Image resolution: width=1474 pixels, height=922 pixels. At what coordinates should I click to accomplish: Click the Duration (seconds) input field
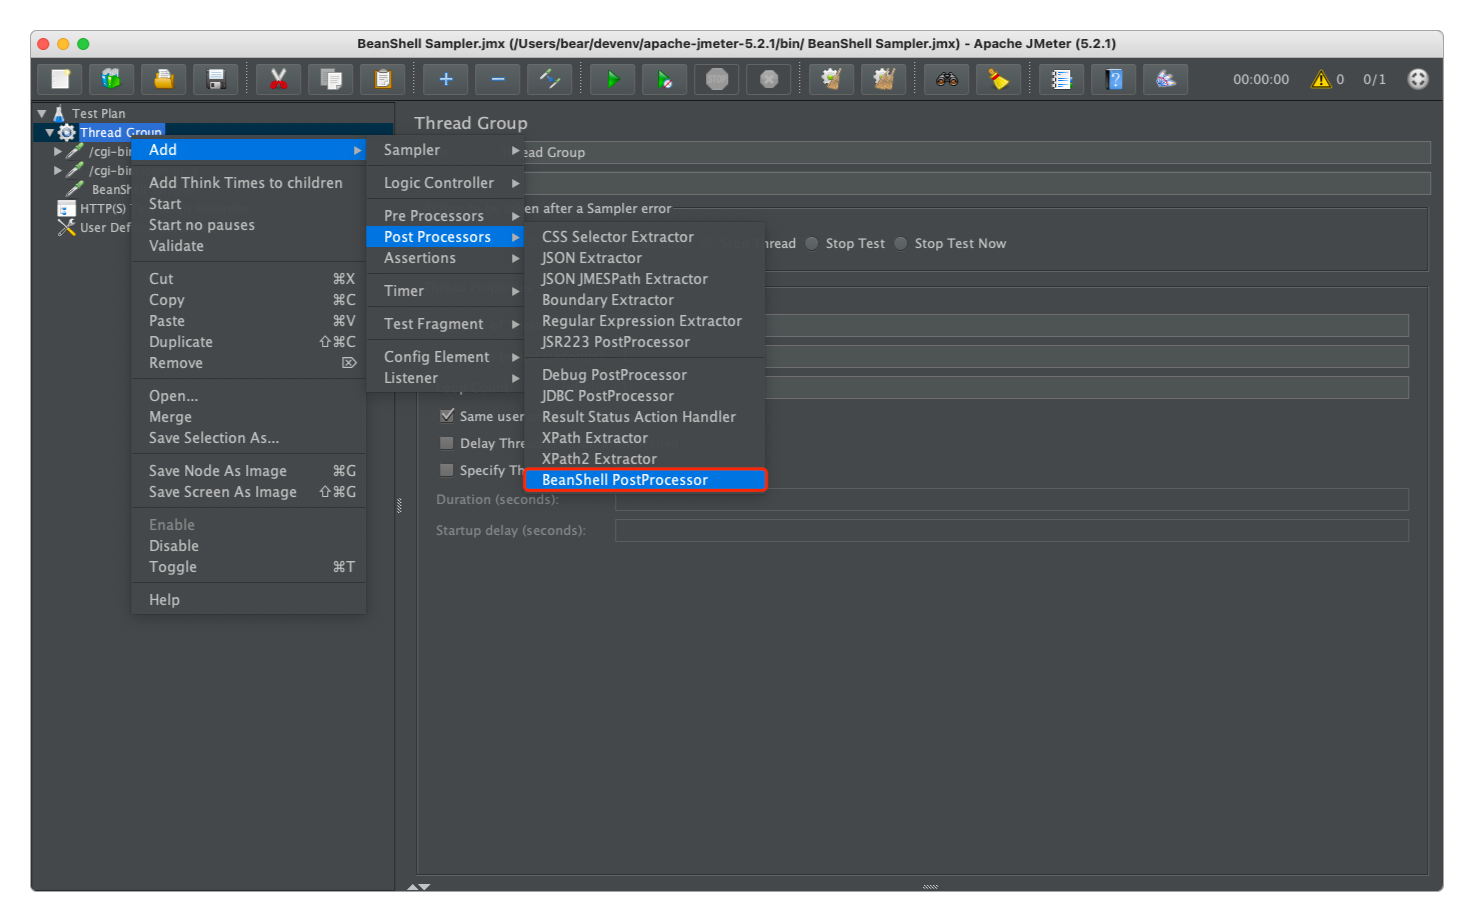coord(1011,500)
